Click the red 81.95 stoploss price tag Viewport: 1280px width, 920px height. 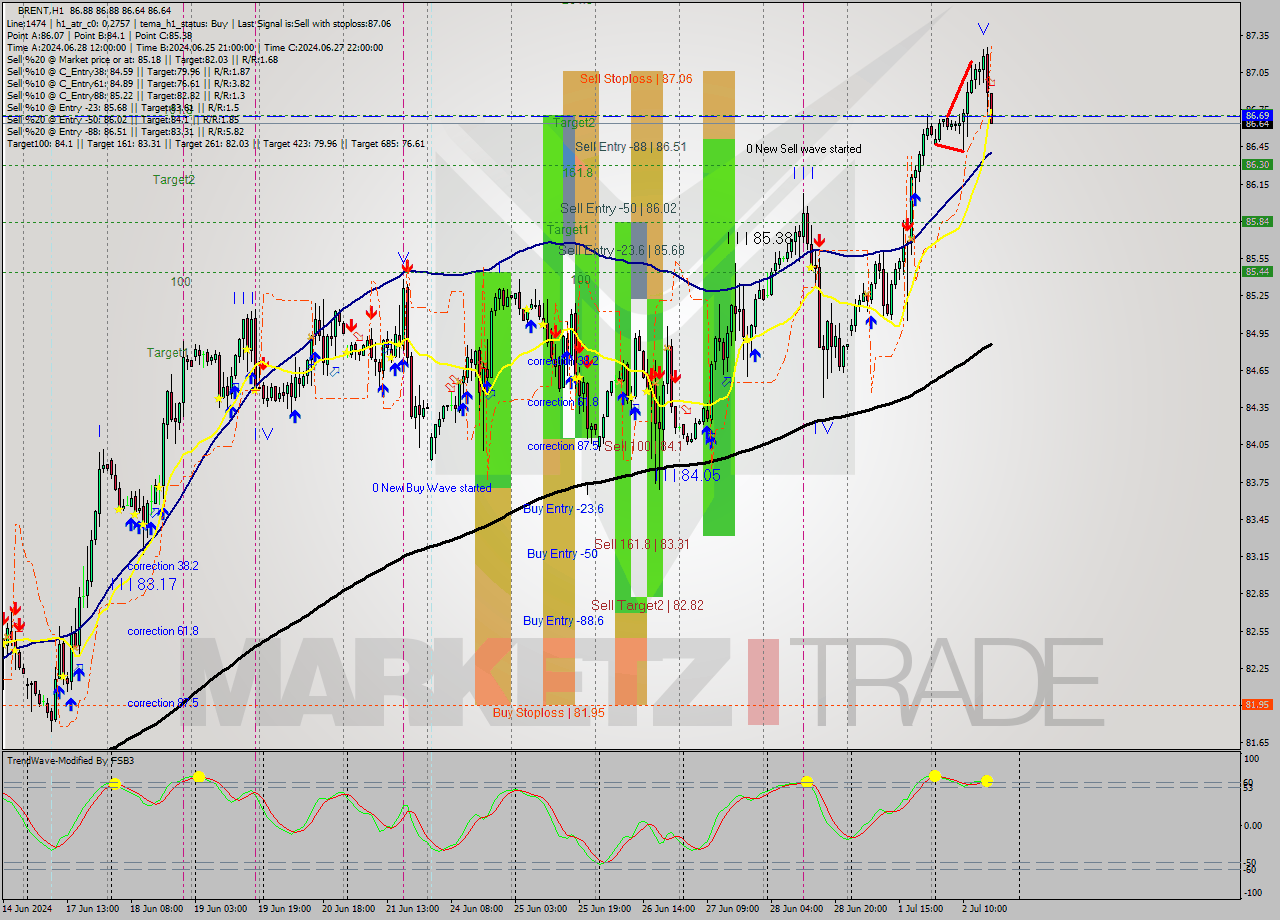tap(1258, 705)
